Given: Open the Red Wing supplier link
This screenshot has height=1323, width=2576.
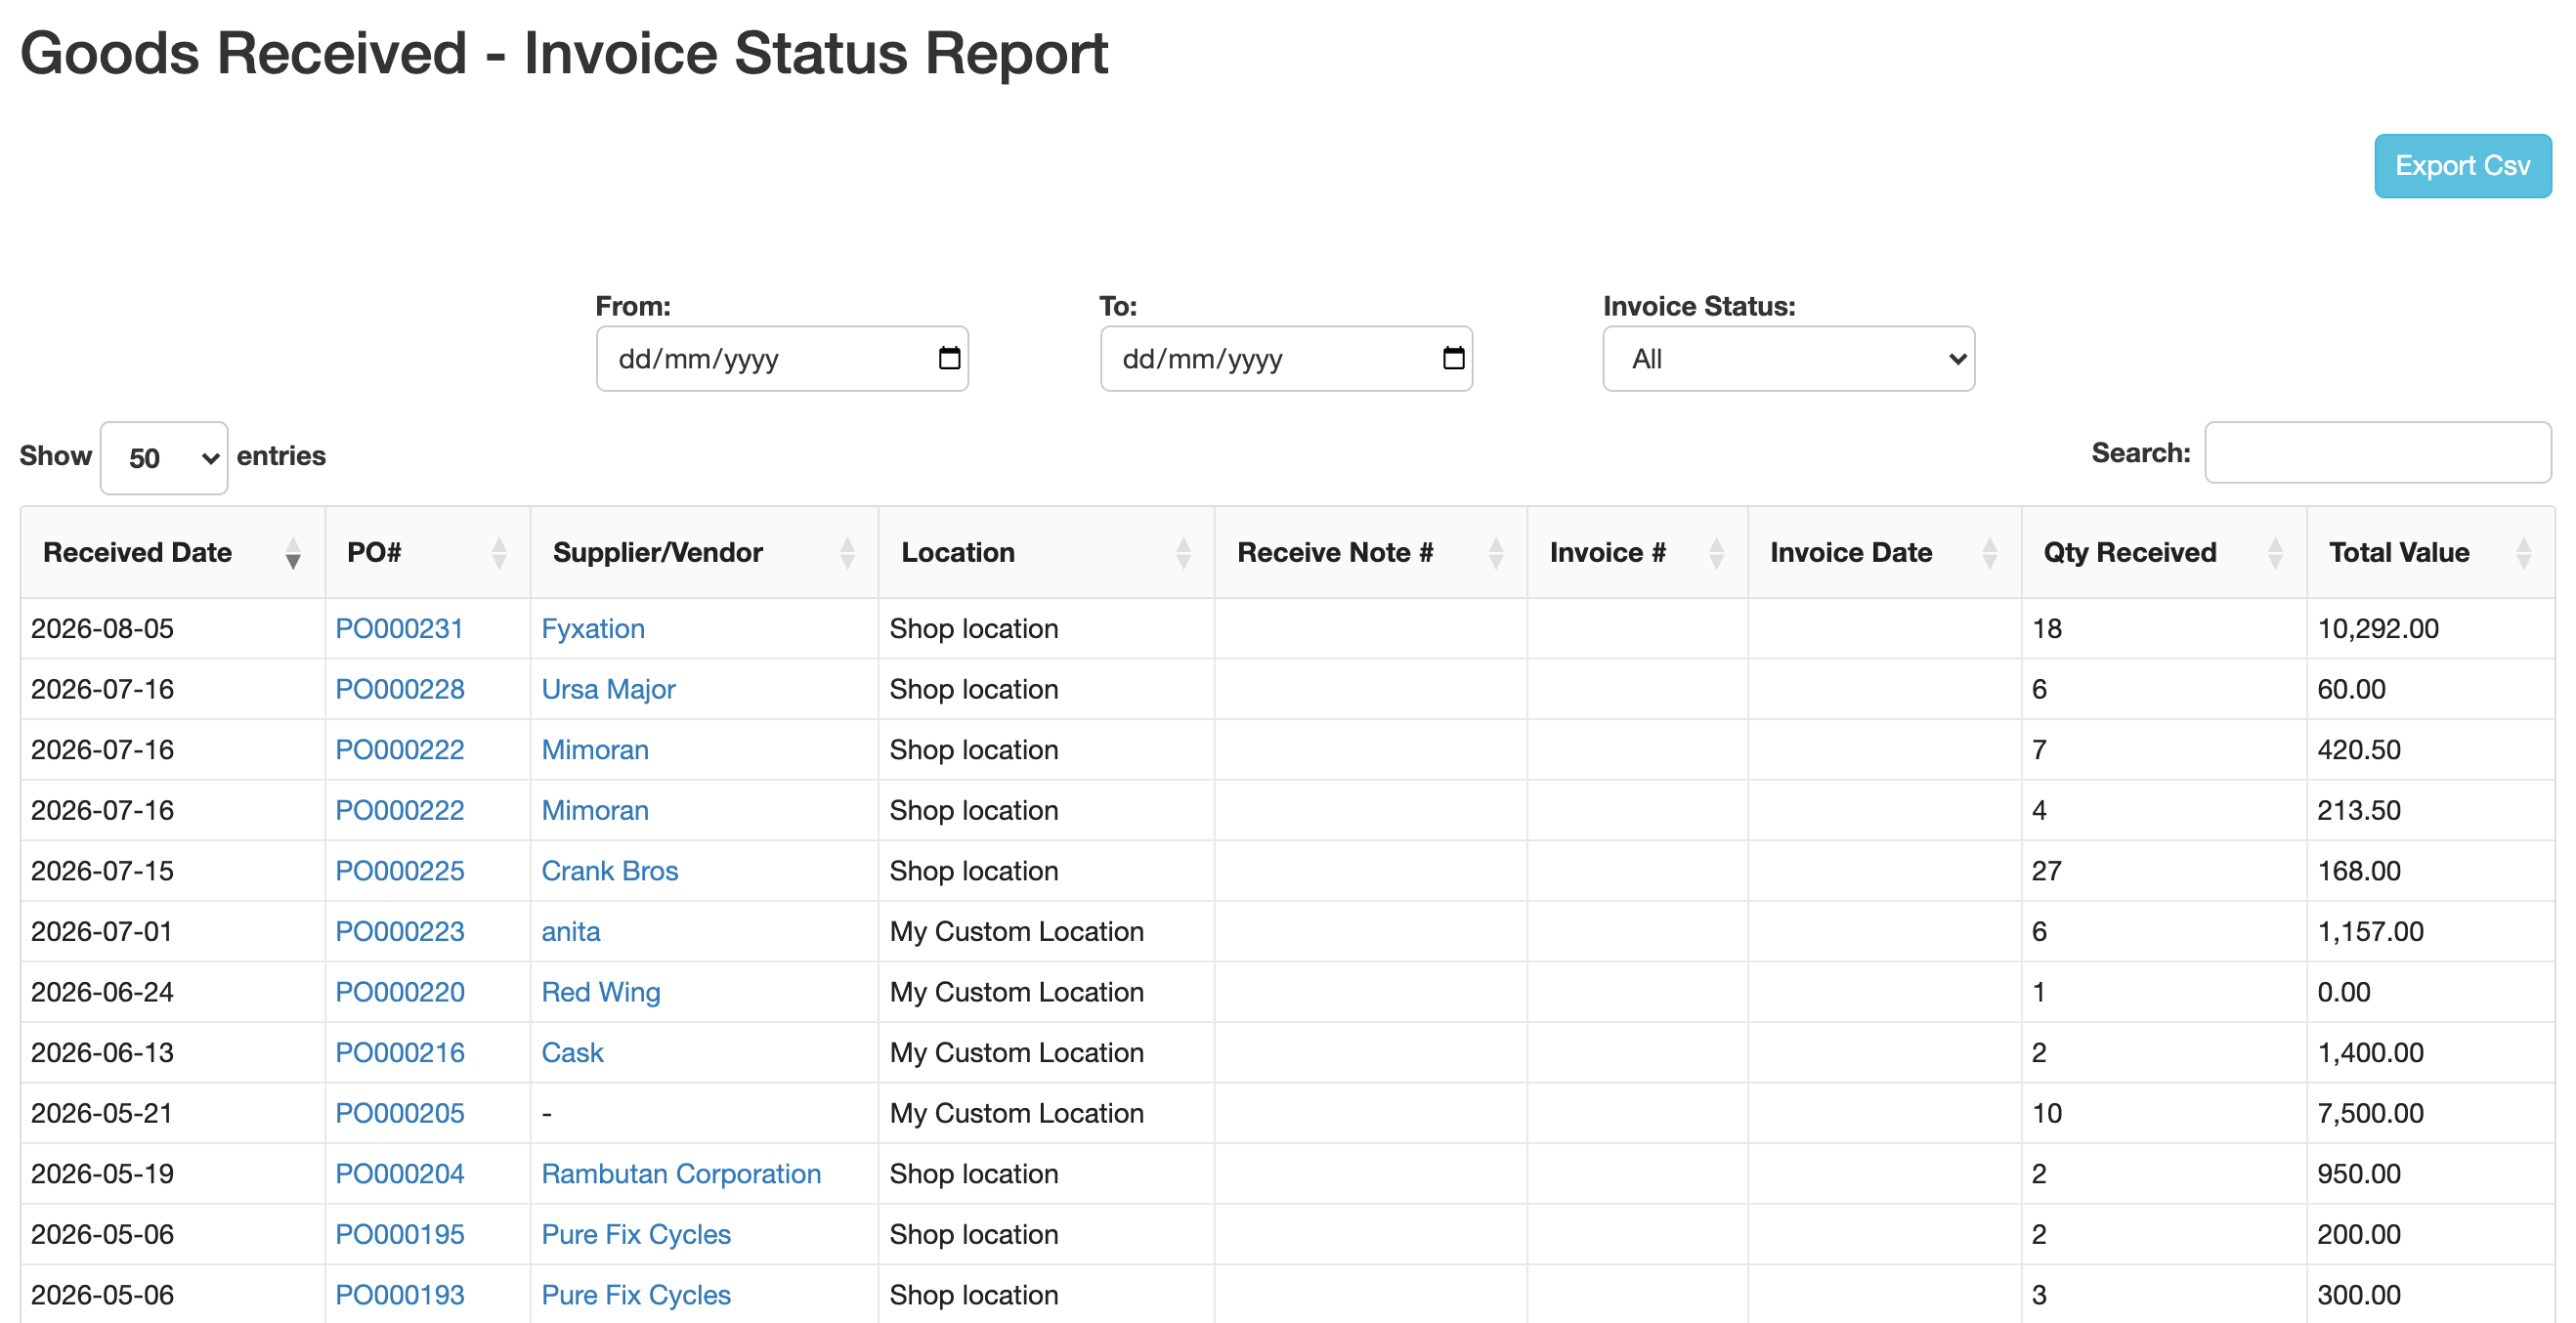Looking at the screenshot, I should [601, 993].
